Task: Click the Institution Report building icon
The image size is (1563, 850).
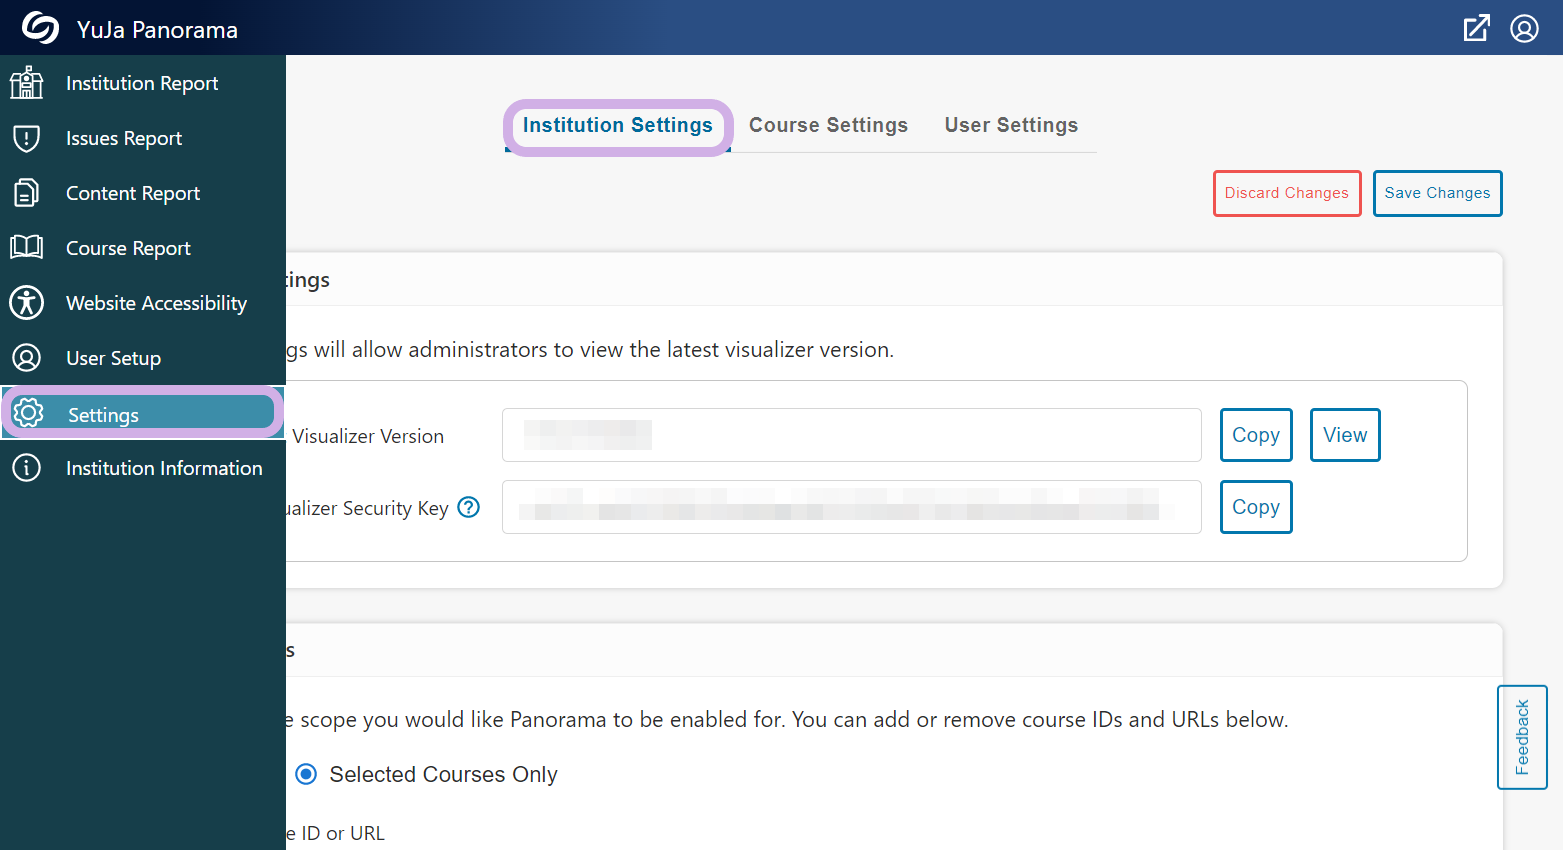Action: click(x=27, y=83)
